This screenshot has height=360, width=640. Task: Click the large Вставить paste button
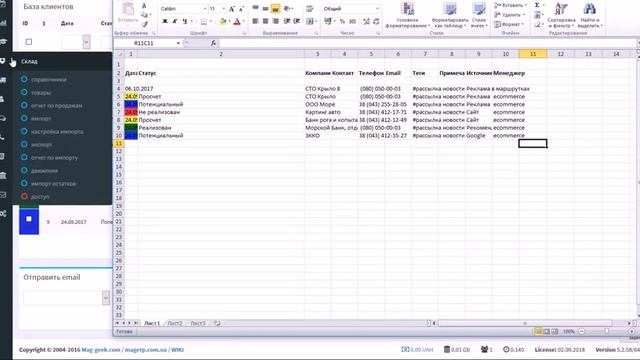[x=128, y=12]
